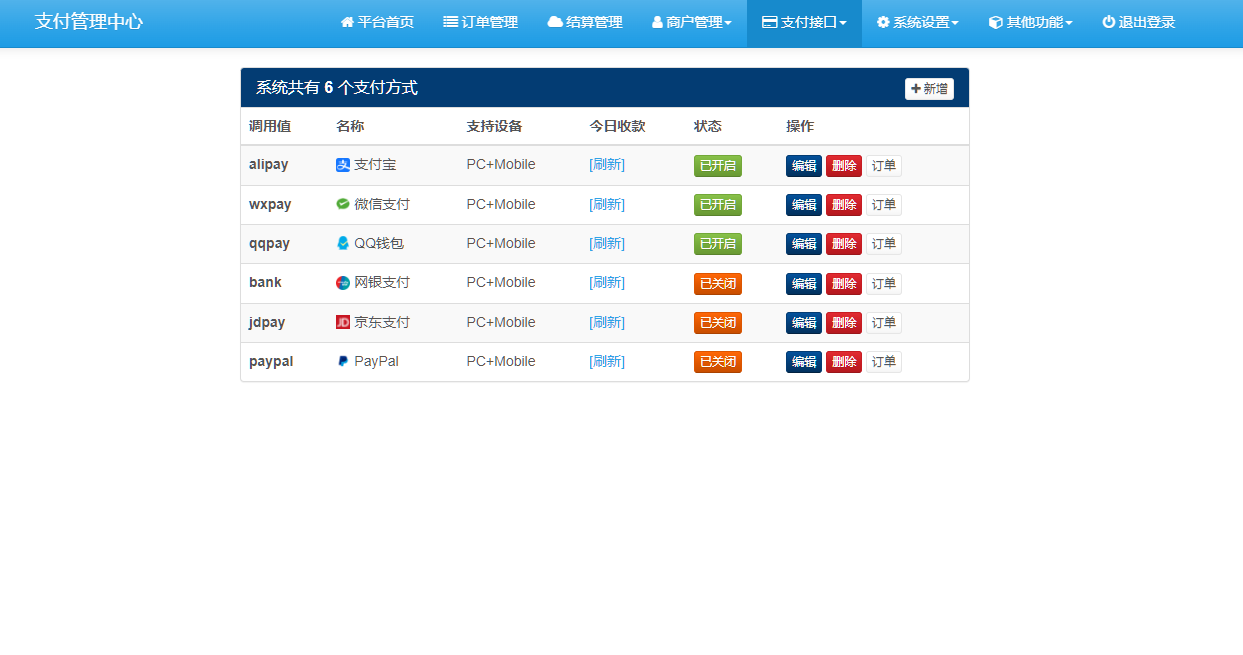Image resolution: width=1243 pixels, height=655 pixels.
Task: Click the 系统共有 6 个支付方式 heading
Action: coord(337,88)
